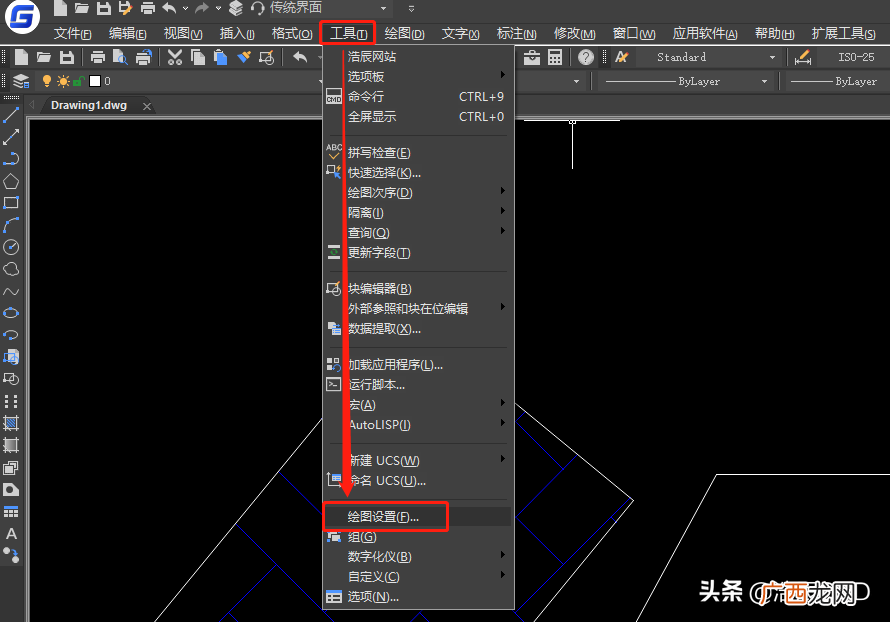Screen dimensions: 890x622
Task: Toggle layer freeze sun icon
Action: 63,81
